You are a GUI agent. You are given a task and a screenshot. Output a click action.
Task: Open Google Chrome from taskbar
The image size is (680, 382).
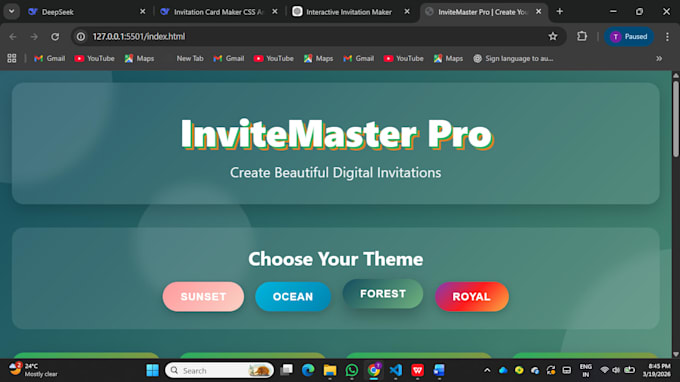(x=374, y=370)
